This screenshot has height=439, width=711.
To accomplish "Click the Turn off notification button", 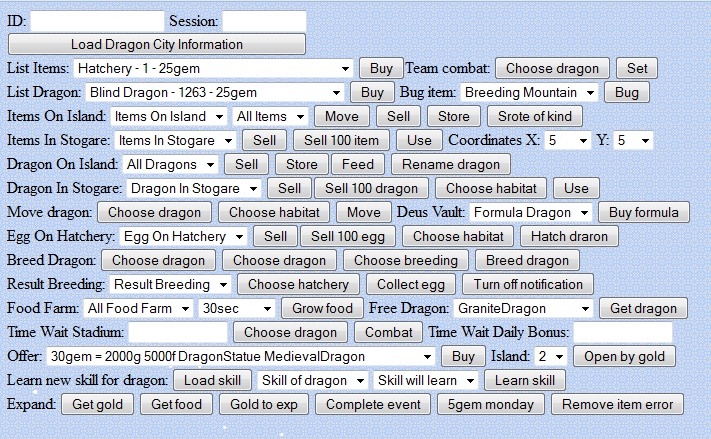I will (x=528, y=285).
